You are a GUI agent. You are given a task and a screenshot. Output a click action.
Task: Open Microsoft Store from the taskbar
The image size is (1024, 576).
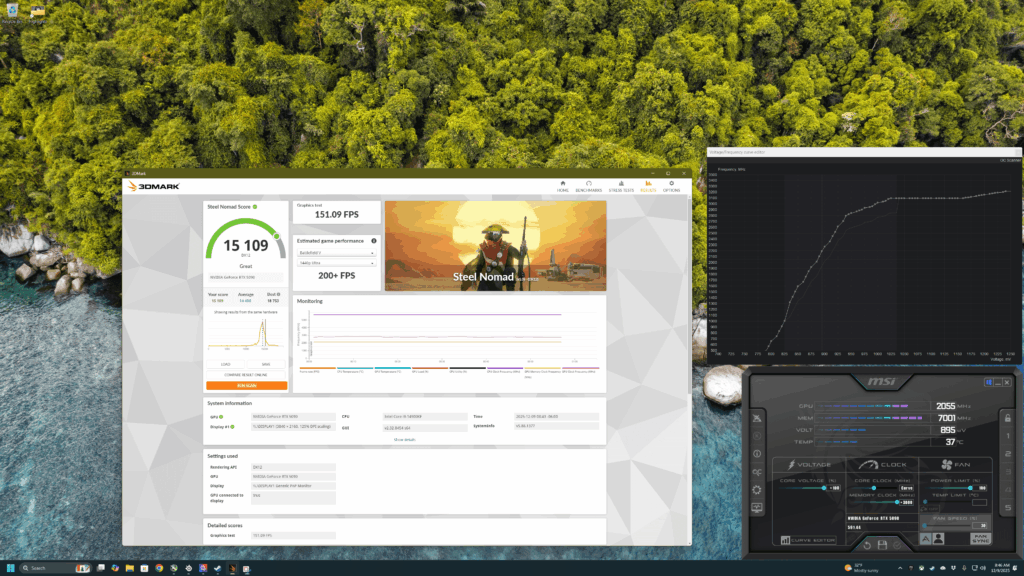(144, 568)
